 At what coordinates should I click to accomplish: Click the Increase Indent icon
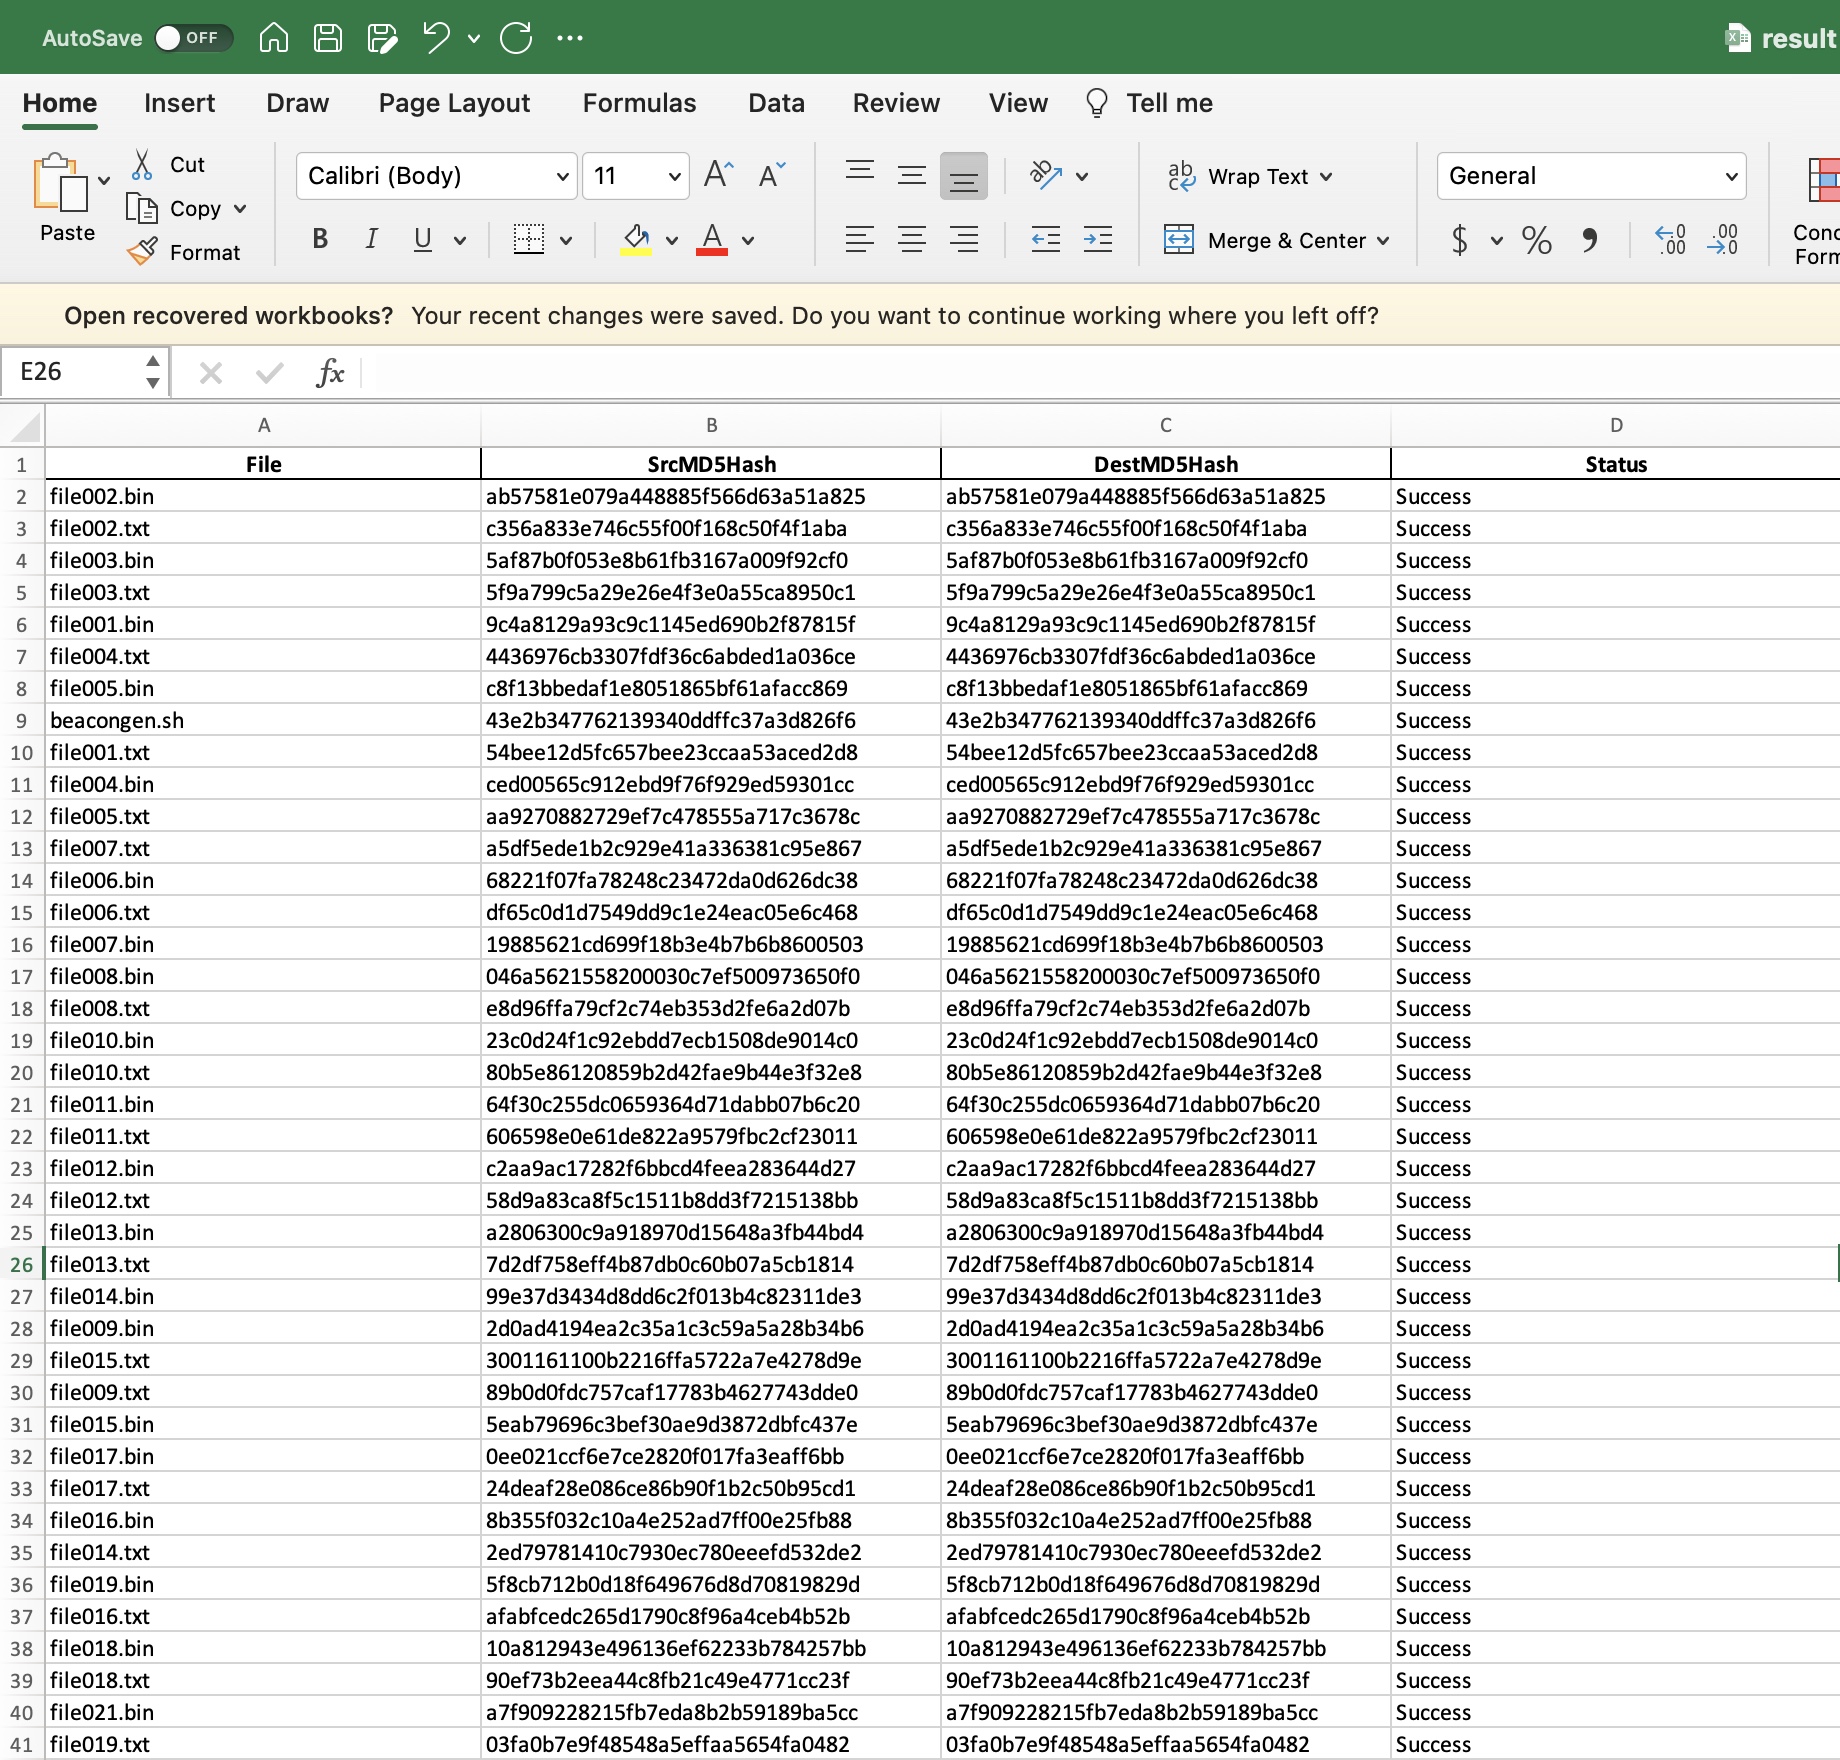pos(1098,239)
